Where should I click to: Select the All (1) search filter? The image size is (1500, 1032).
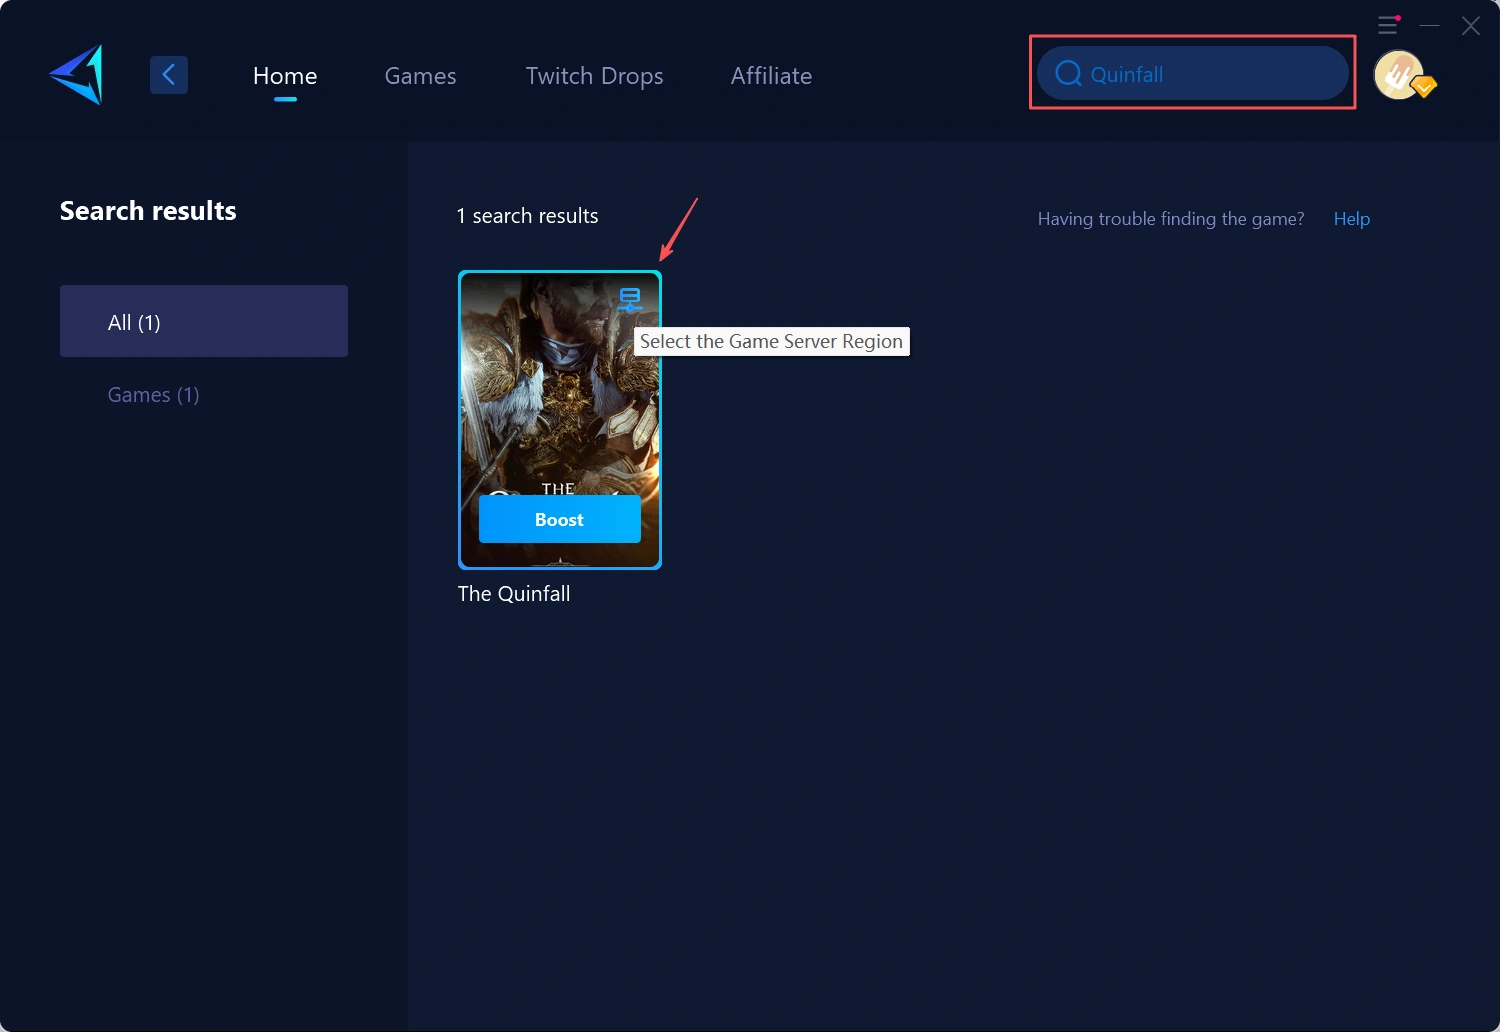pos(204,321)
